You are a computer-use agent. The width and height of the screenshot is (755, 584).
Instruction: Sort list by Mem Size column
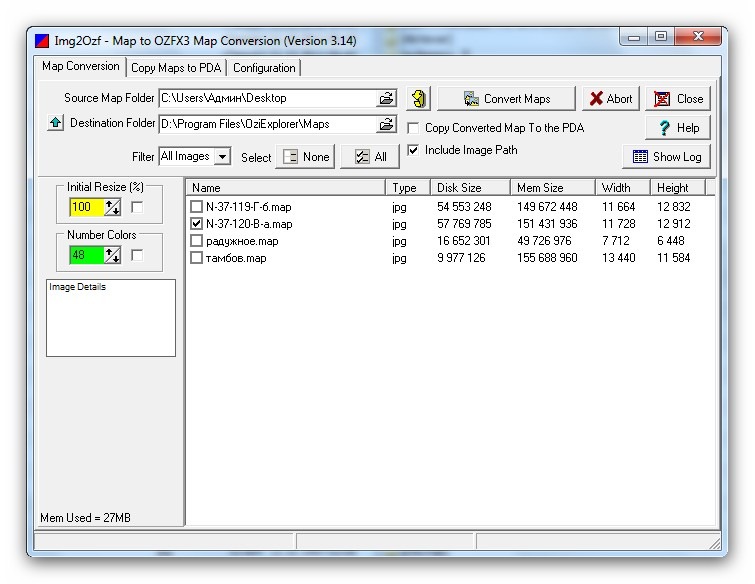click(x=552, y=188)
